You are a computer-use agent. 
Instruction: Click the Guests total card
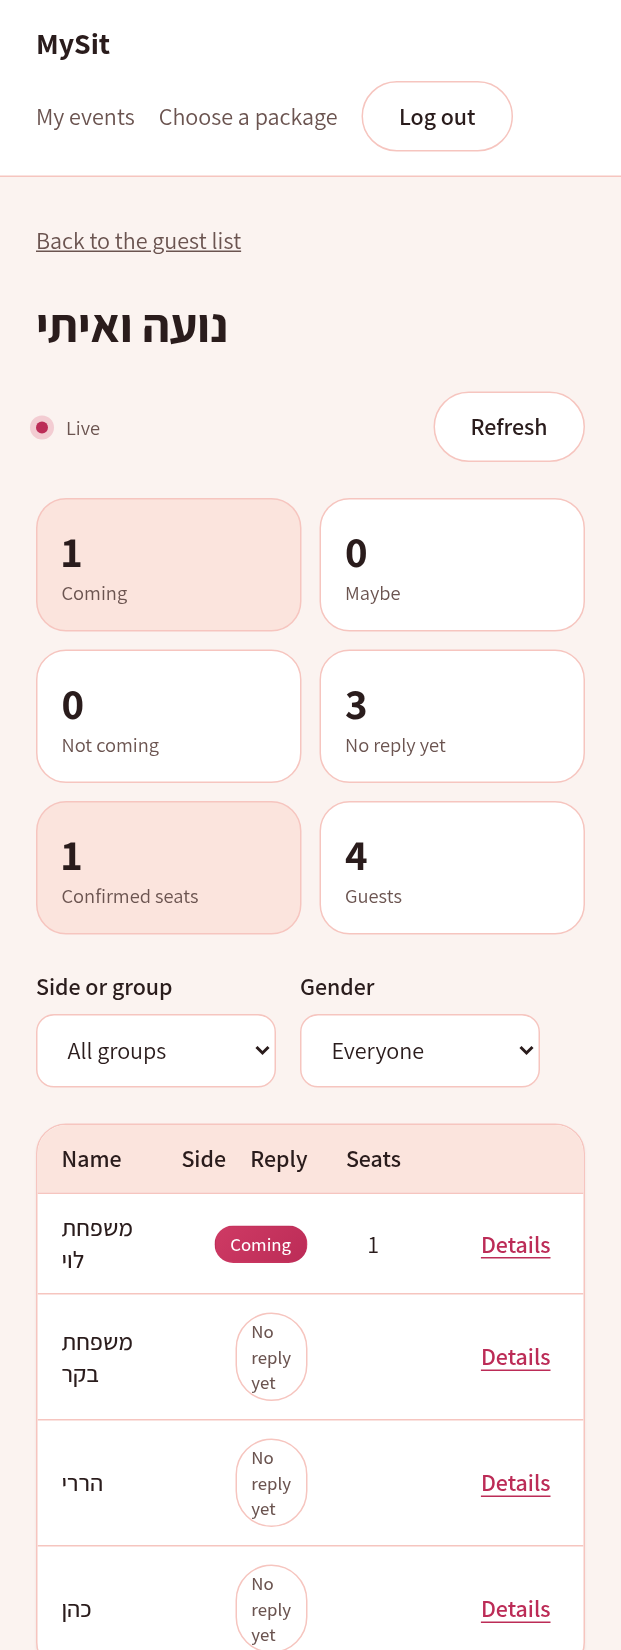[452, 868]
